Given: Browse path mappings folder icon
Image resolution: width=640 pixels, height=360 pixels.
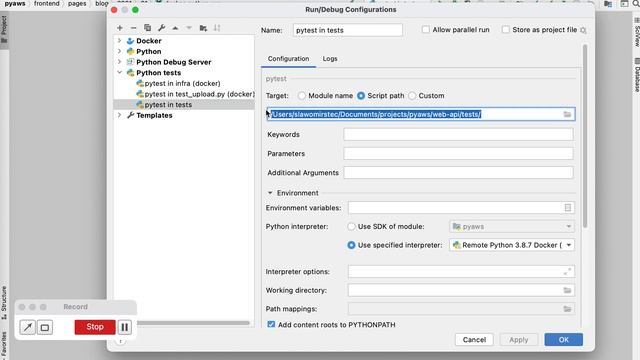Looking at the screenshot, I should (567, 309).
